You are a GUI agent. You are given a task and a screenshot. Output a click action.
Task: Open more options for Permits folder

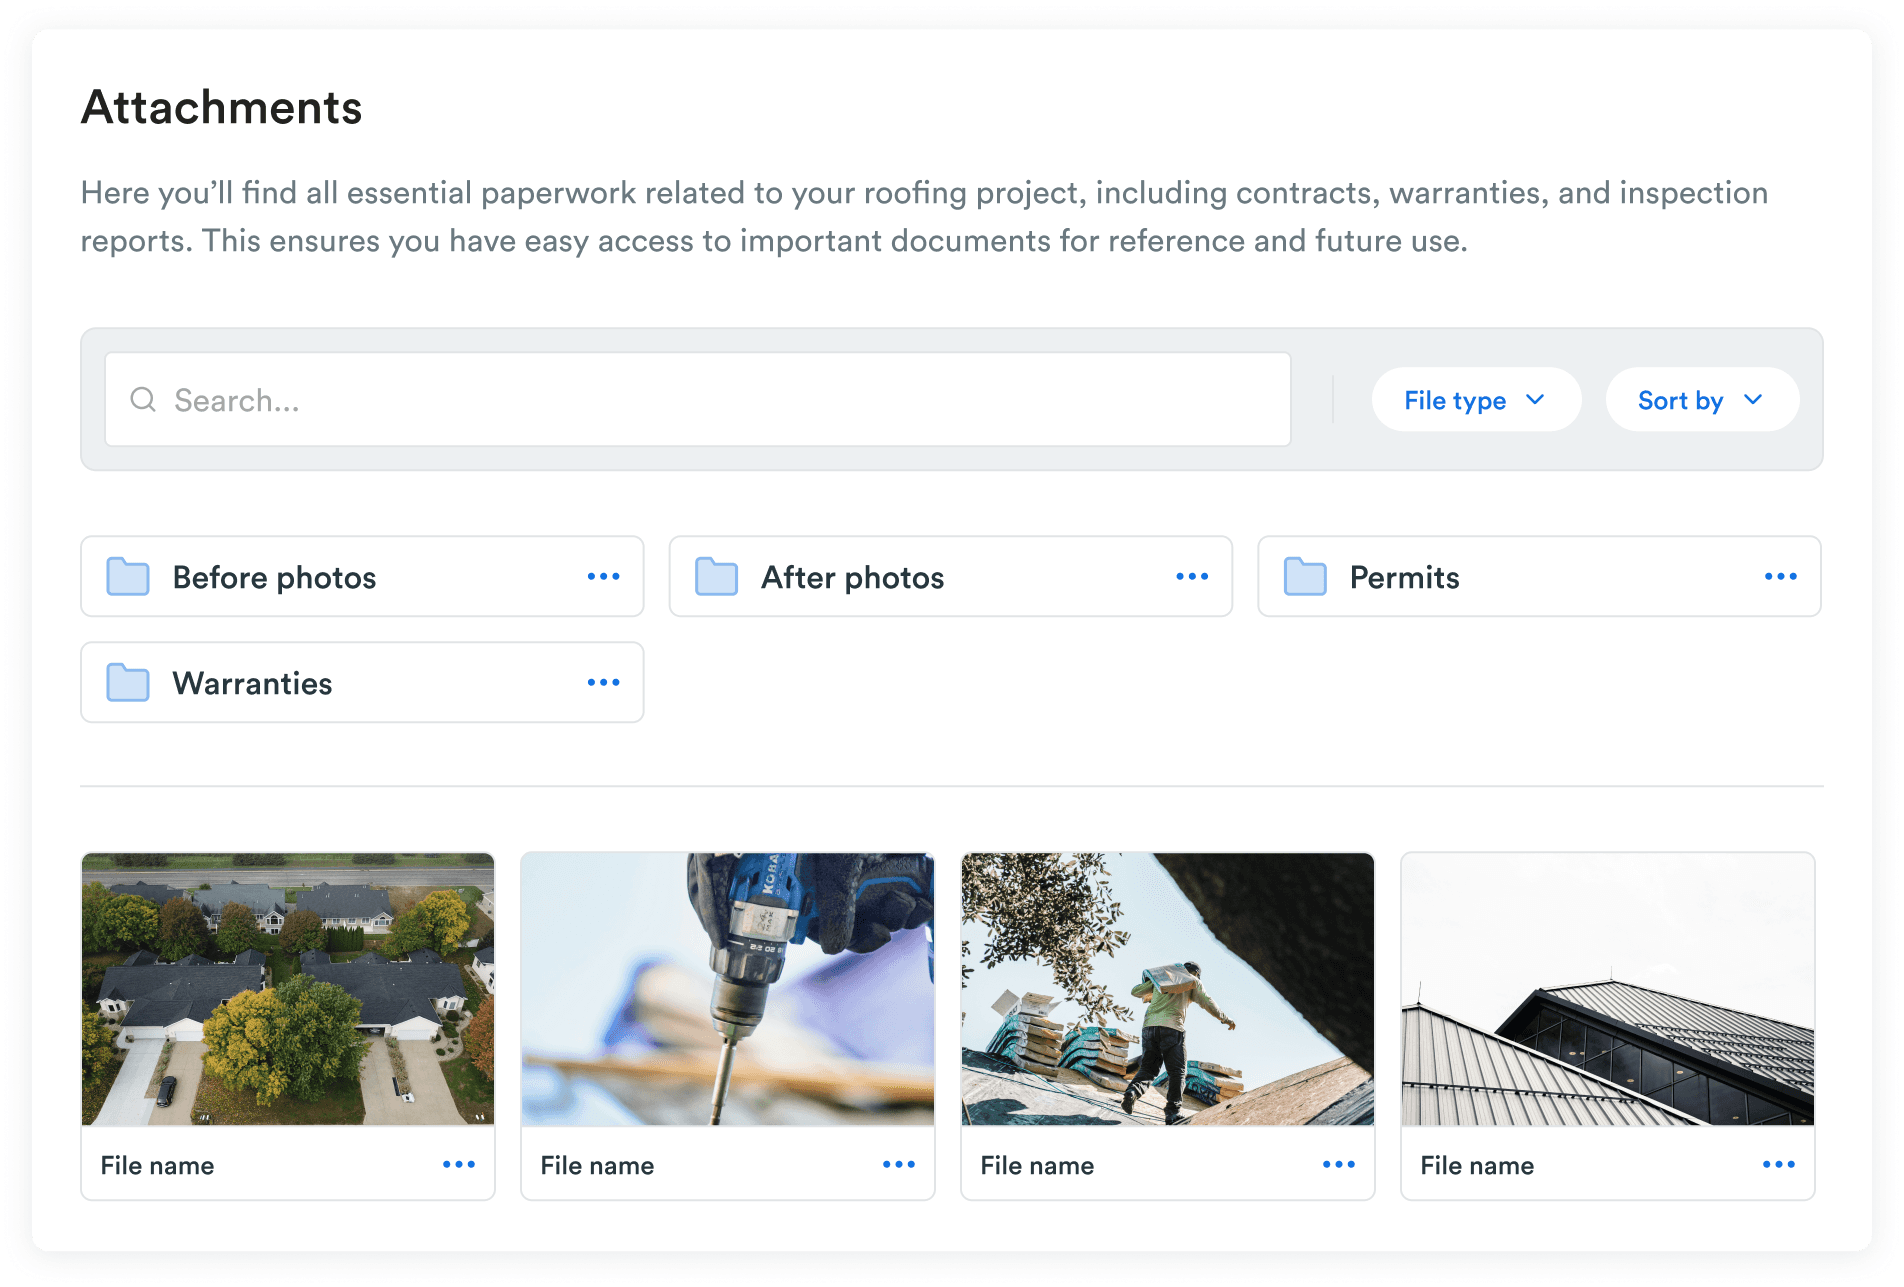(x=1781, y=577)
